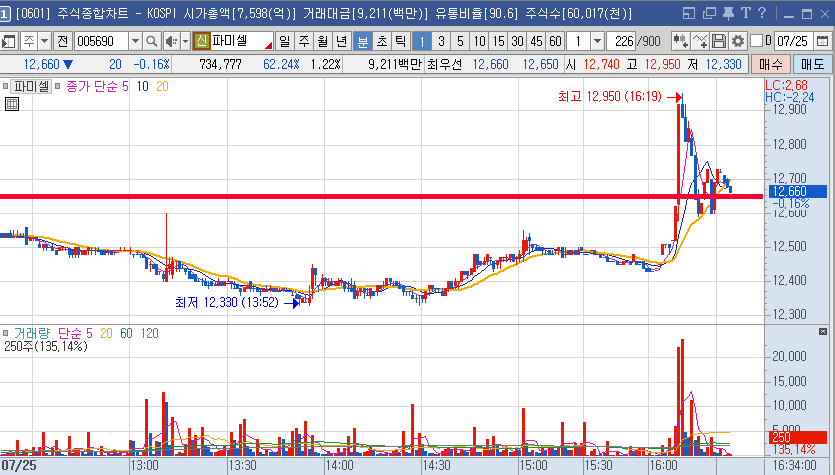Open chart settings gear icon
Viewport: 835px width, 475px height.
(738, 41)
